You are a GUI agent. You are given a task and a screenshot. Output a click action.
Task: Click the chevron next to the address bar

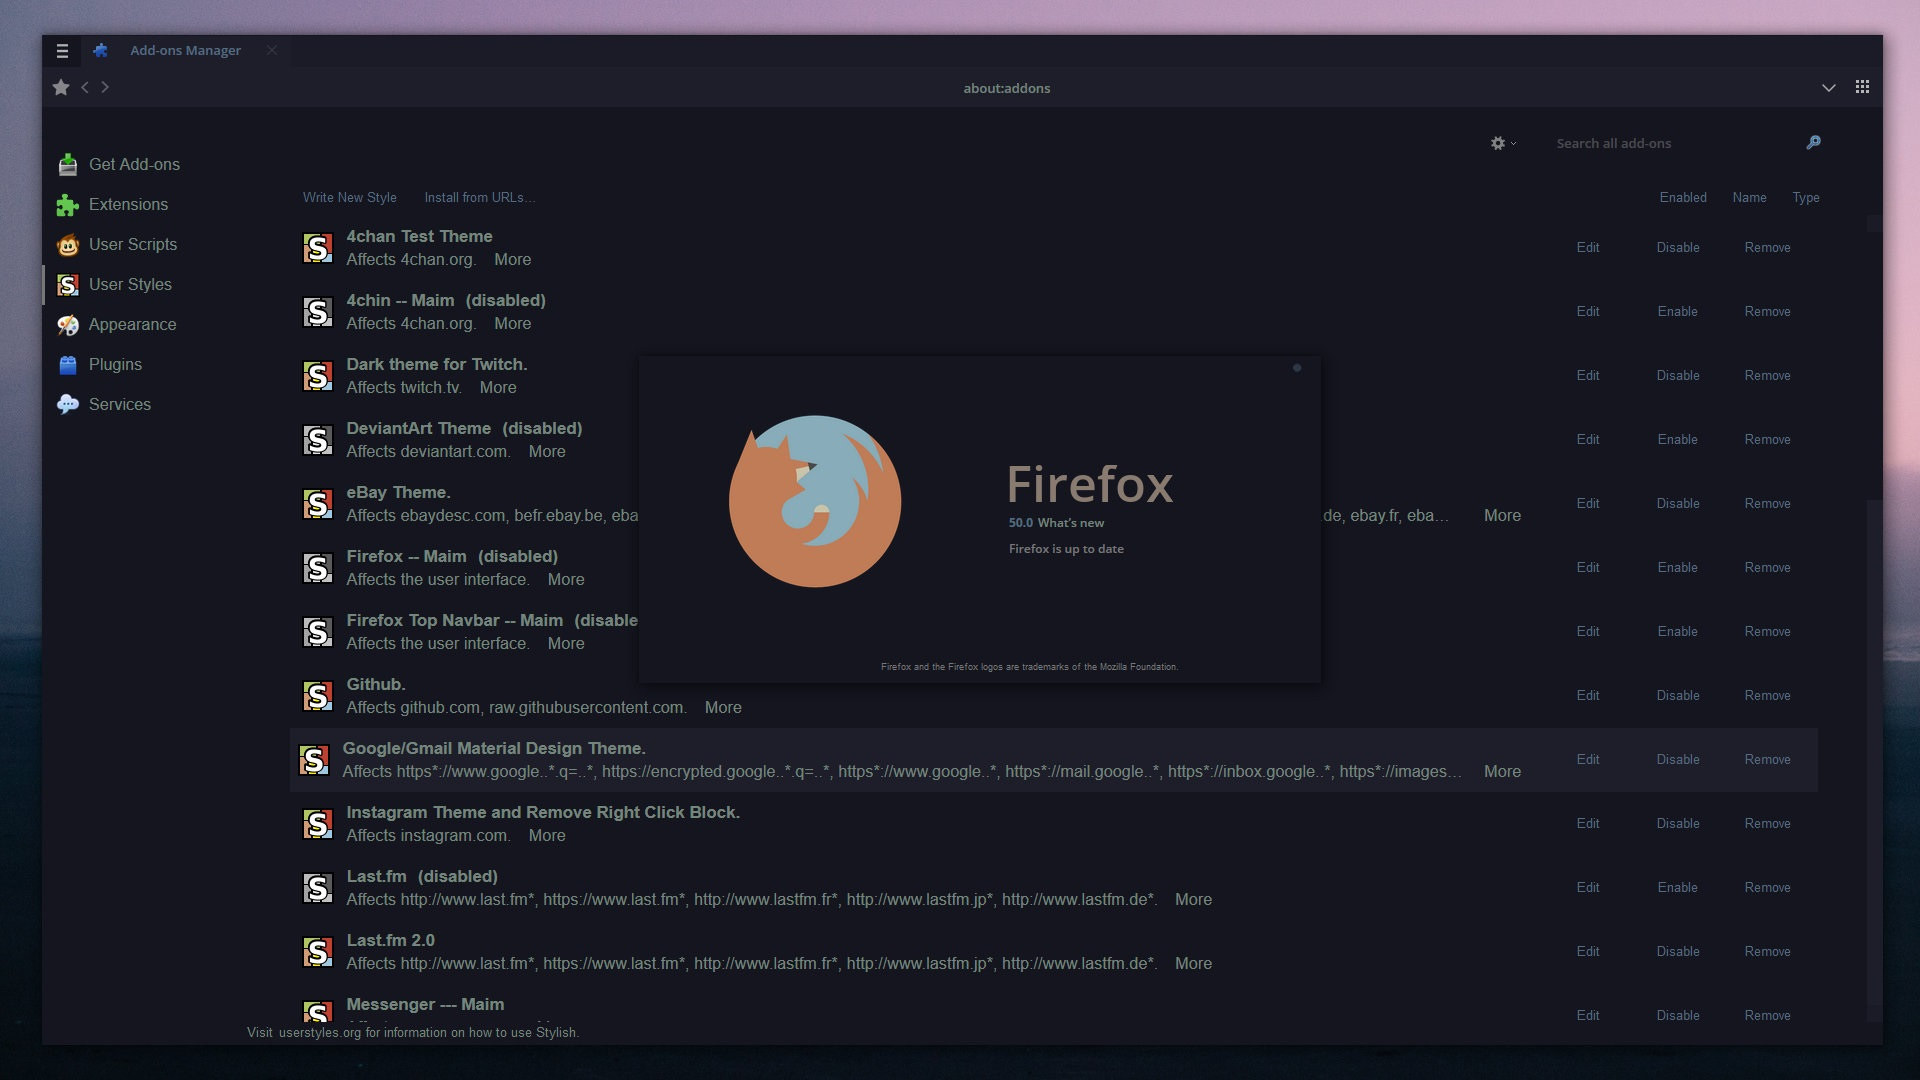click(1830, 87)
